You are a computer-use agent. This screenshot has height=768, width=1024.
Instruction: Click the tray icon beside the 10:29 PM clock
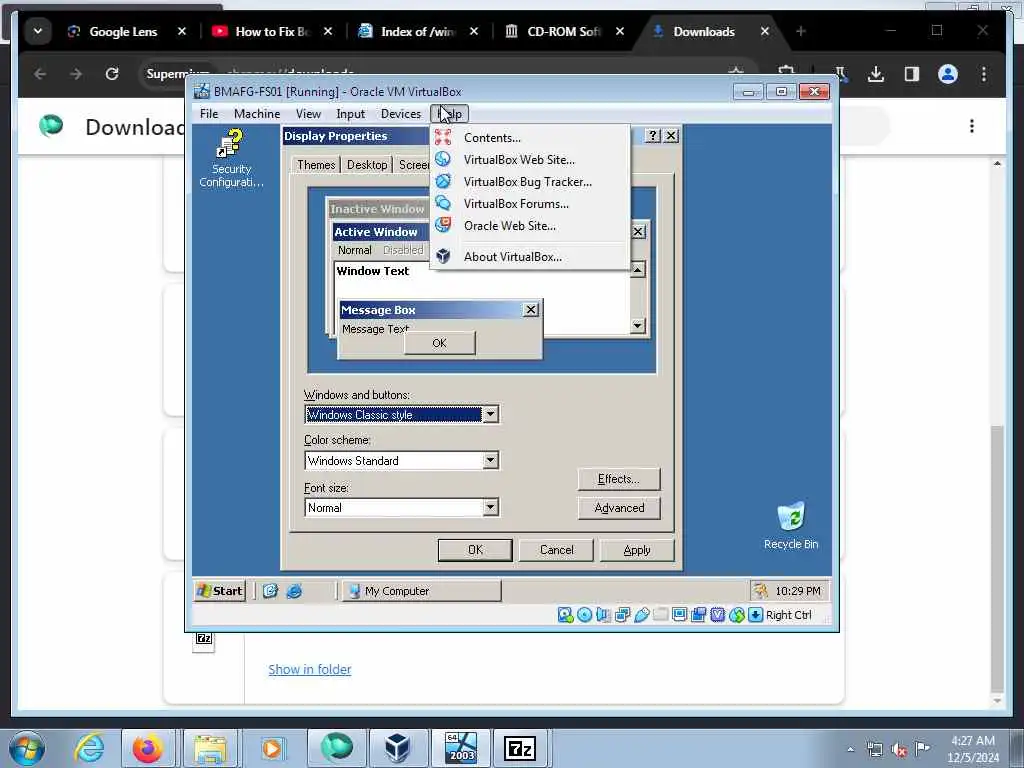pos(761,591)
